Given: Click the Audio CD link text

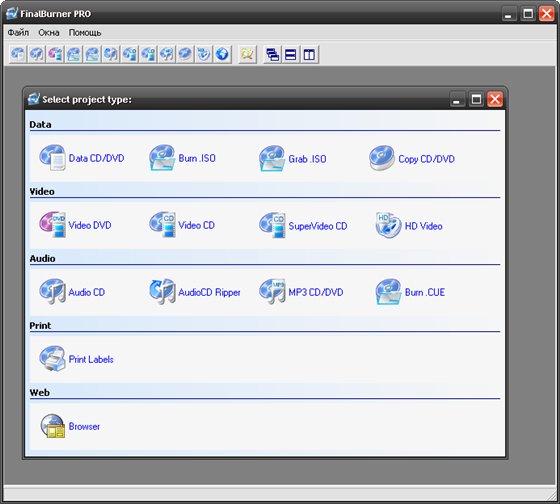Looking at the screenshot, I should pyautogui.click(x=87, y=293).
